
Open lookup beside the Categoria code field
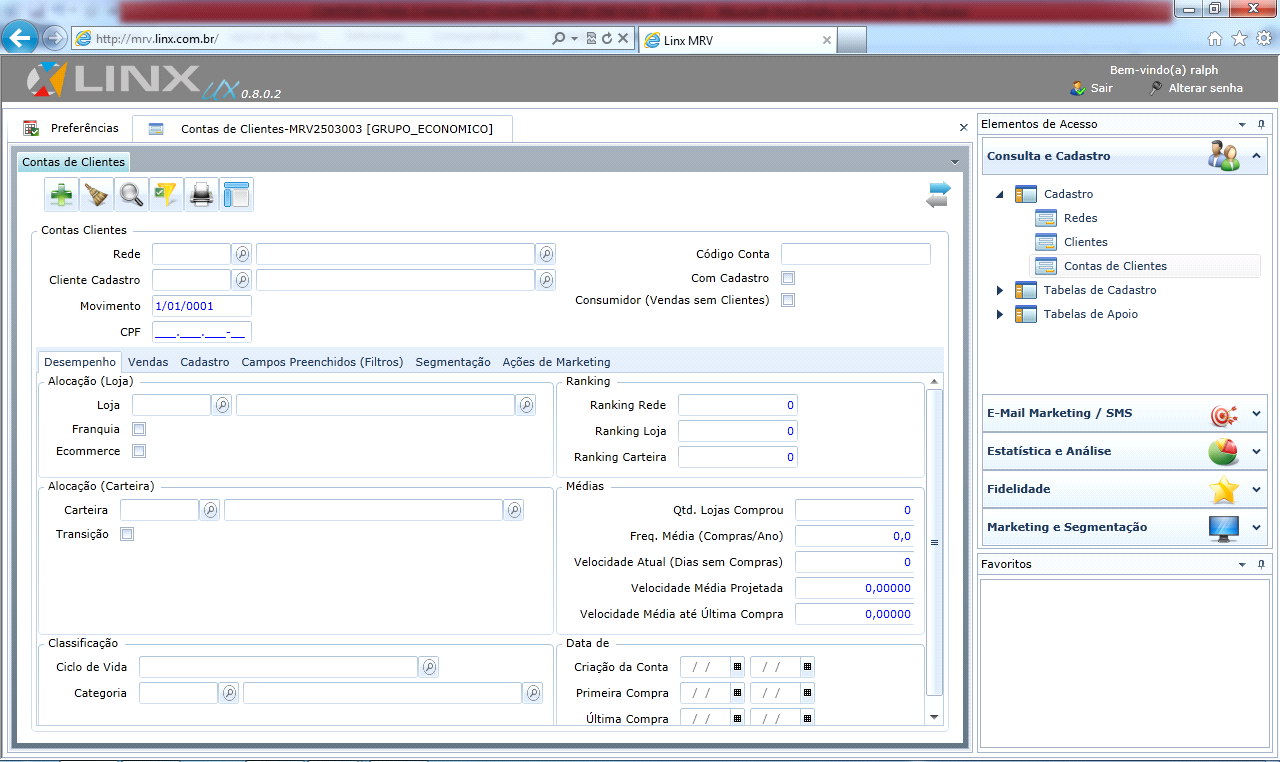229,693
